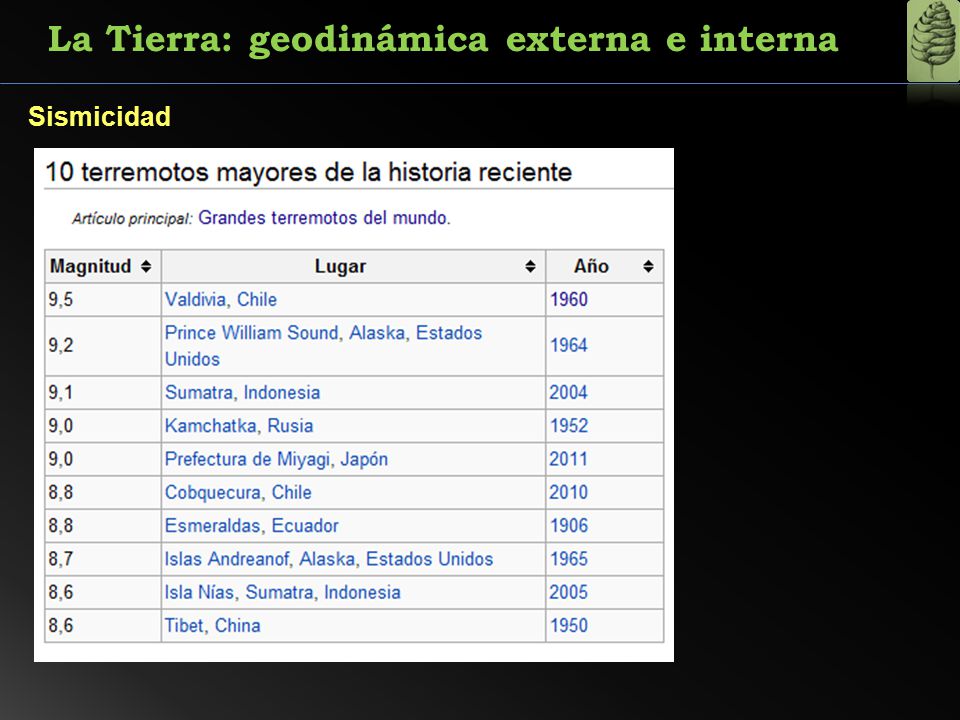Open the Esmeraldas, Ecuador link
The height and width of the screenshot is (720, 960).
[252, 525]
